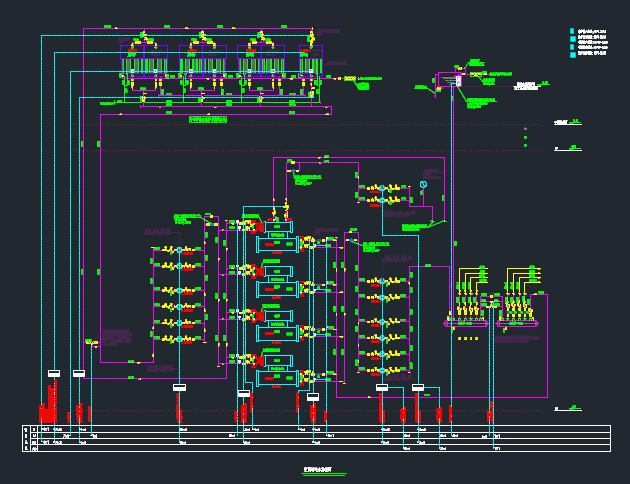Click the cyan circular gauge symbol
Viewport: 630px width, 484px height.
coord(423,185)
